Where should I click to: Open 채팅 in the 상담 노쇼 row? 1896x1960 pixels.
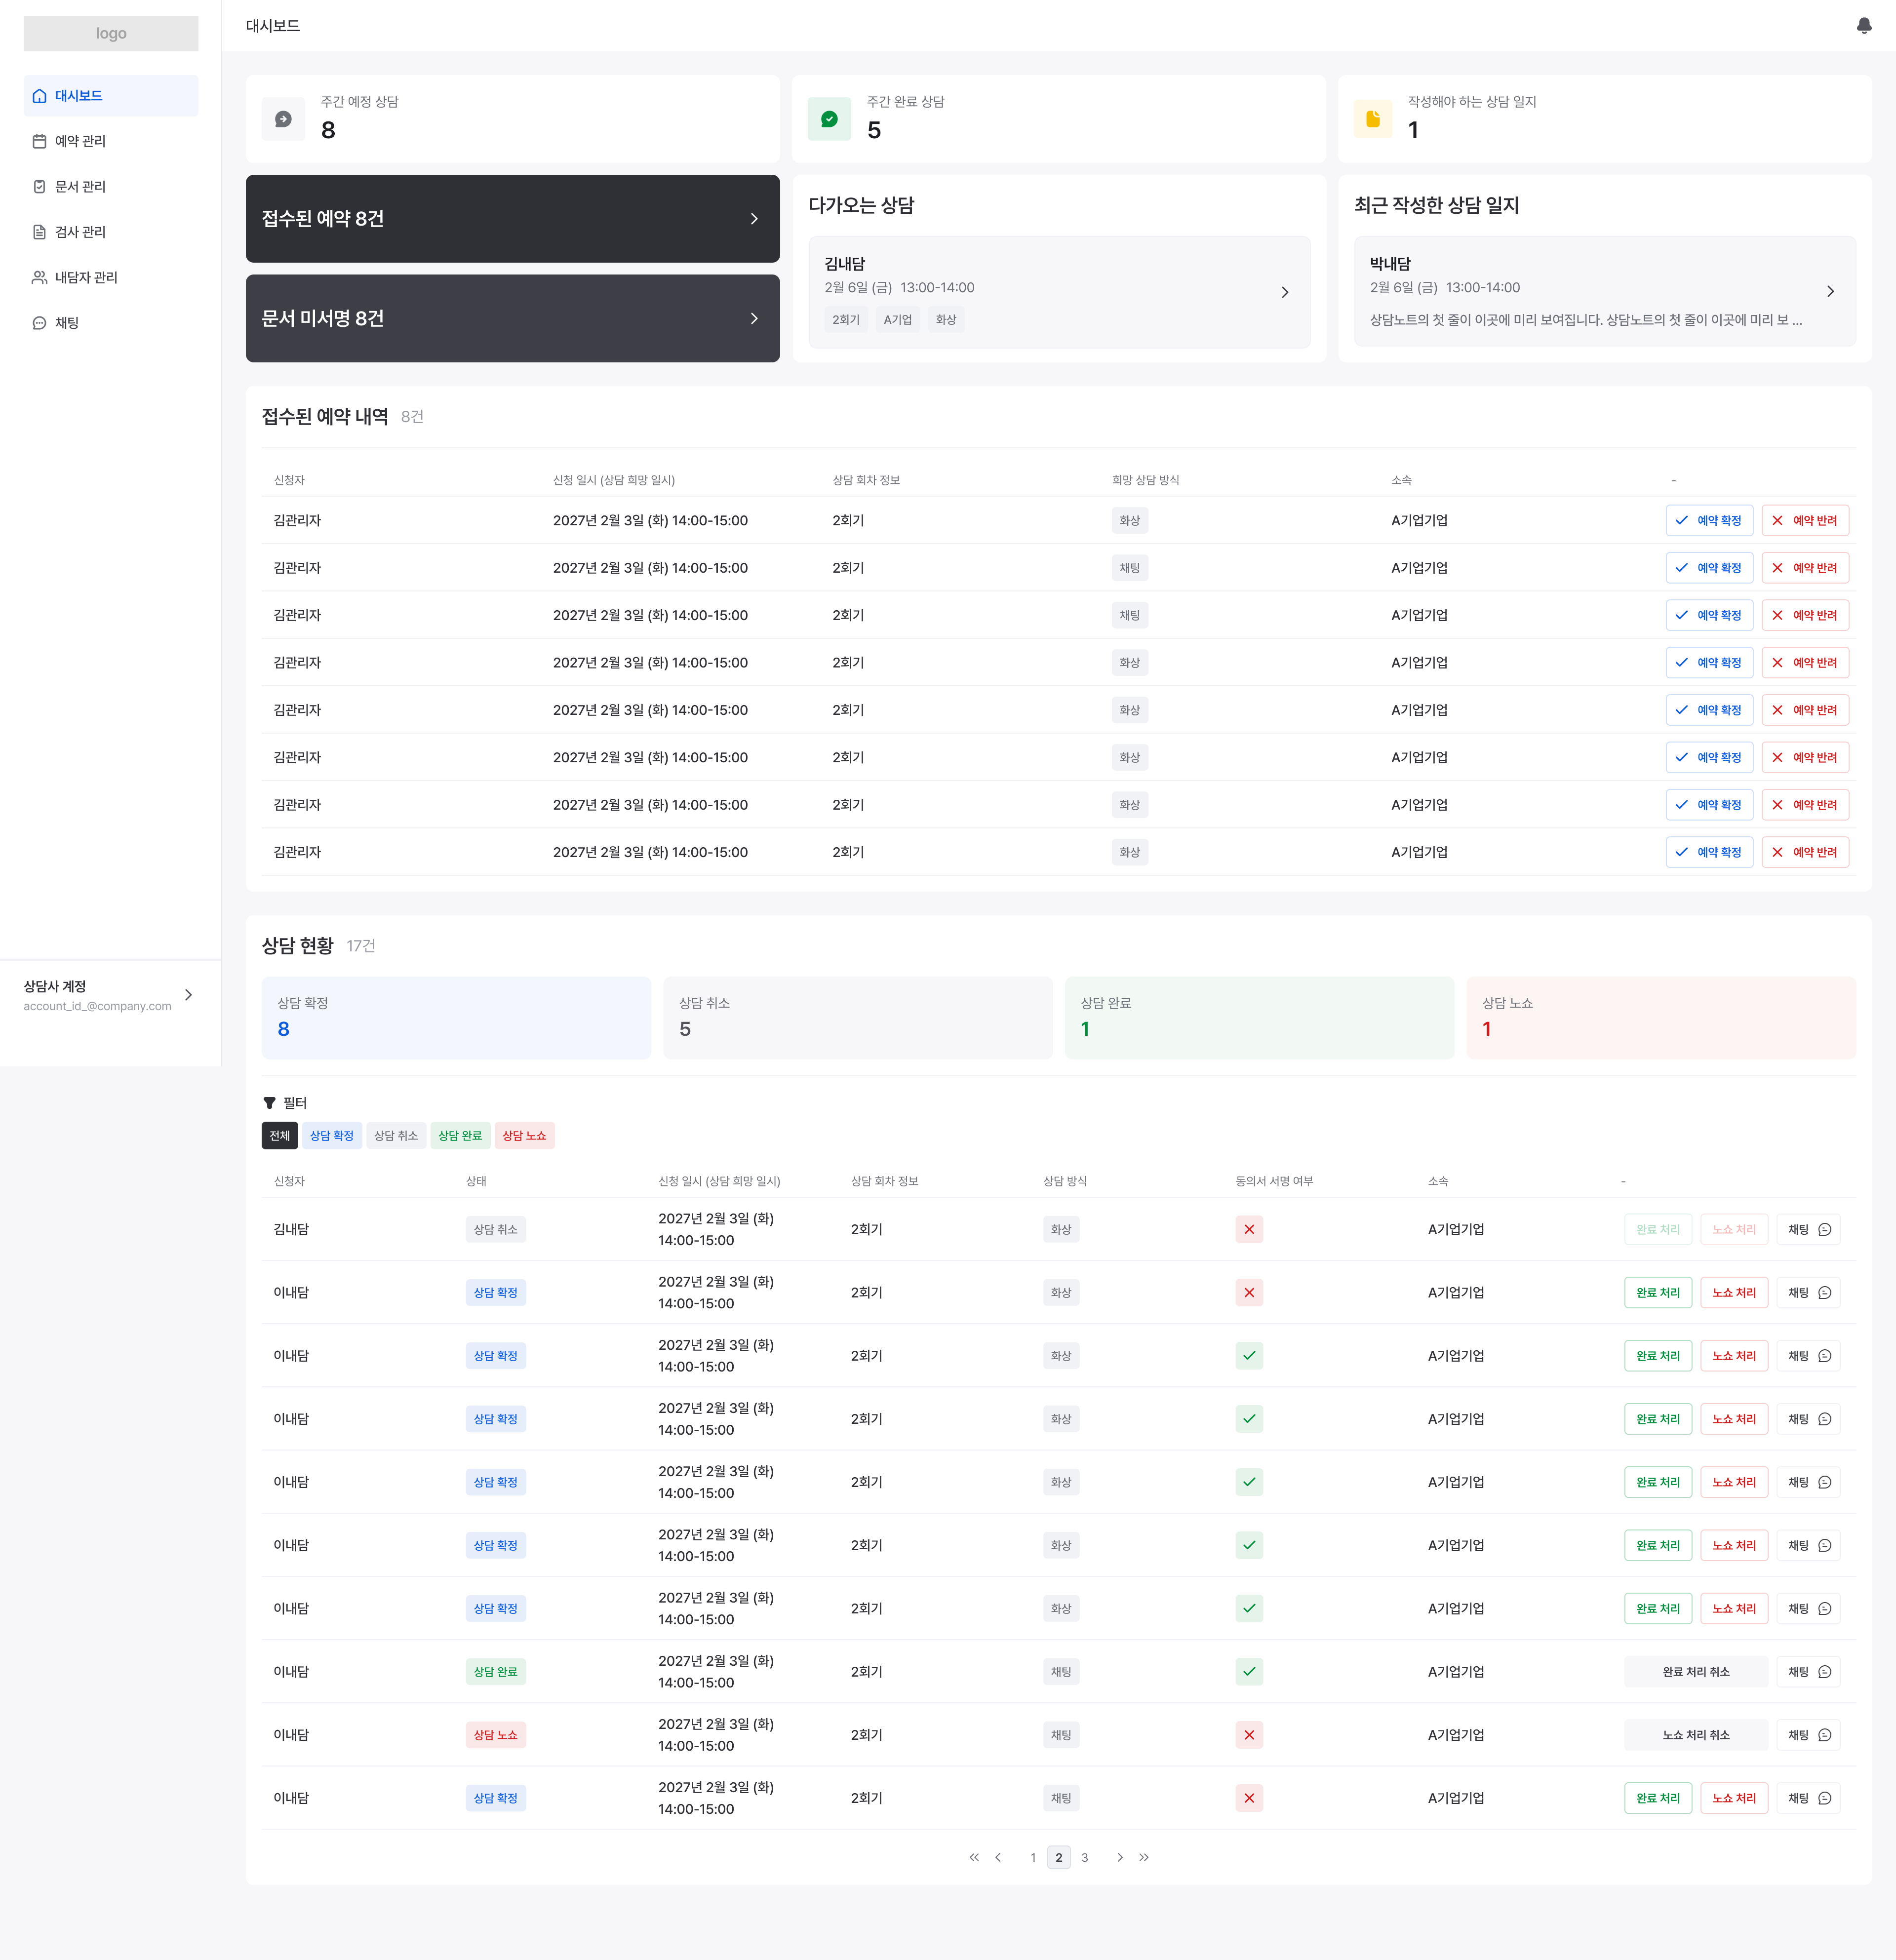[x=1808, y=1735]
